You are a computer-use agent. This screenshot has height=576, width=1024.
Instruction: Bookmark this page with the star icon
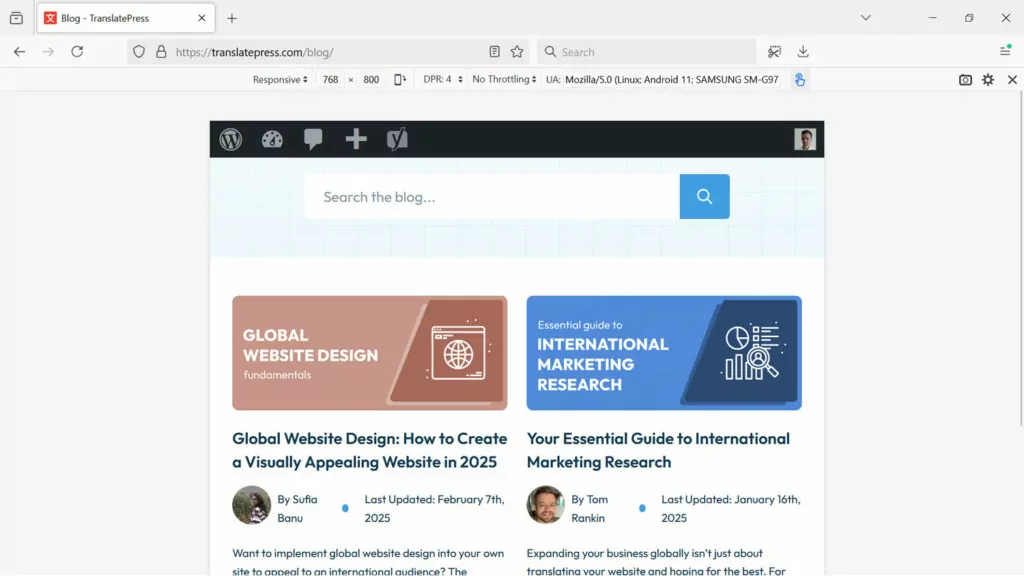click(517, 52)
